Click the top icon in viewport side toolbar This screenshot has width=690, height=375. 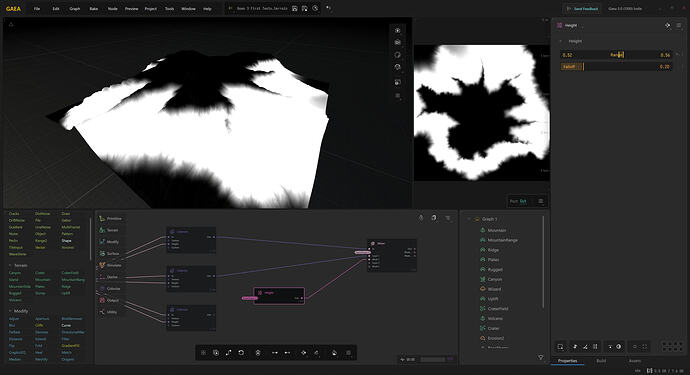[x=398, y=30]
